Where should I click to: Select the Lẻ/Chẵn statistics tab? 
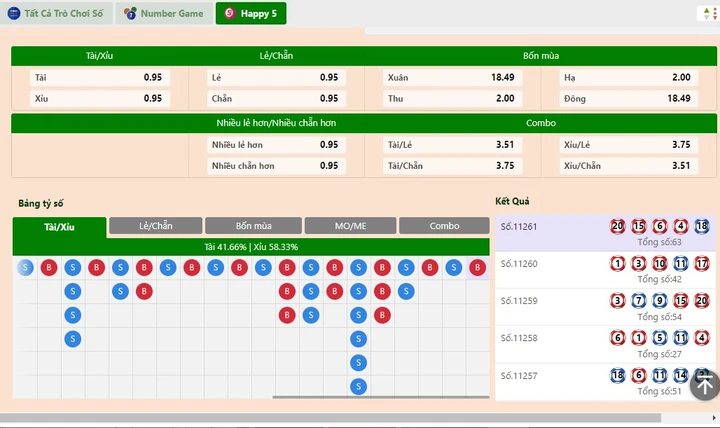point(155,226)
